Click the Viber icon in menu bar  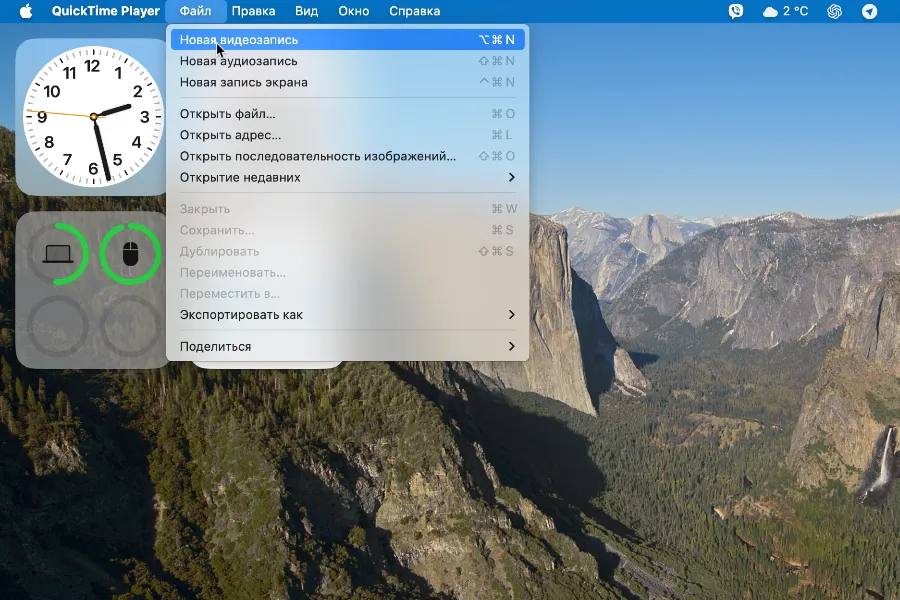(x=735, y=11)
